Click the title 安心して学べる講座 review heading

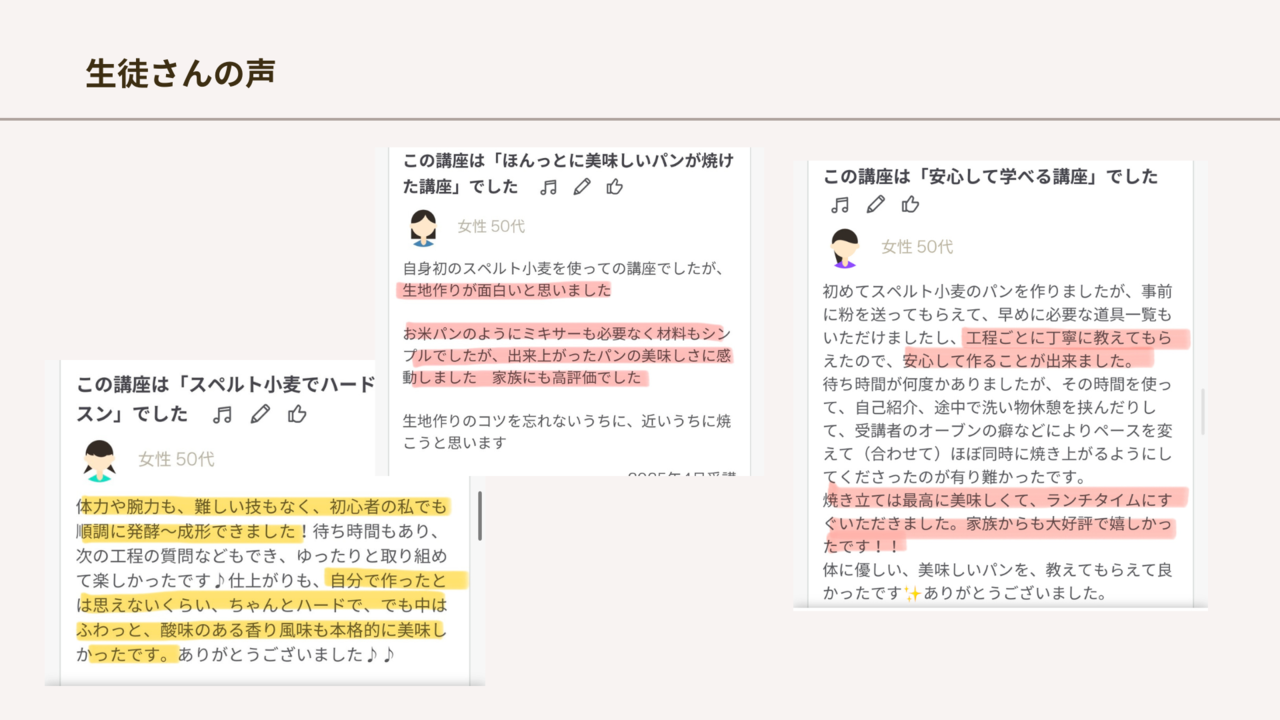(990, 177)
